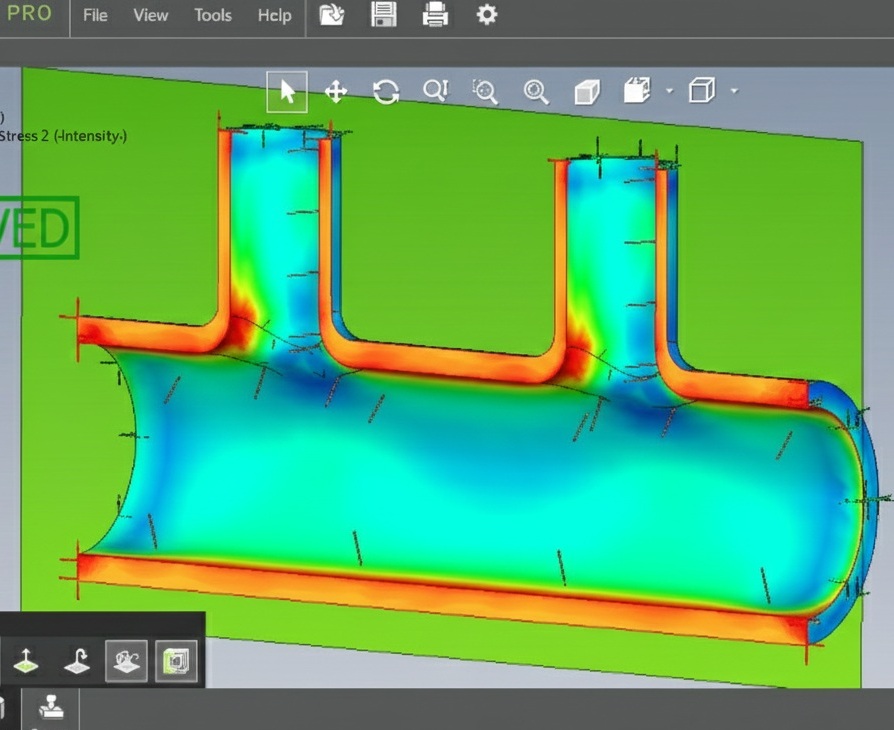Click the solid cube view icon
Image resolution: width=894 pixels, height=730 pixels.
tap(586, 92)
